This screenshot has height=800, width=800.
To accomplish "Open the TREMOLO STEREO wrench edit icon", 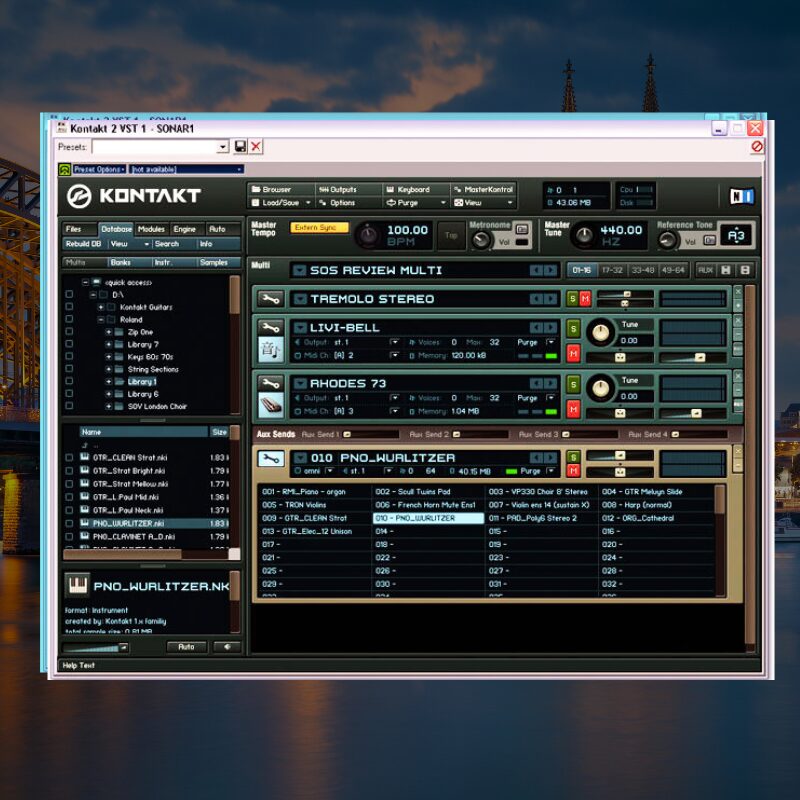I will pos(270,299).
